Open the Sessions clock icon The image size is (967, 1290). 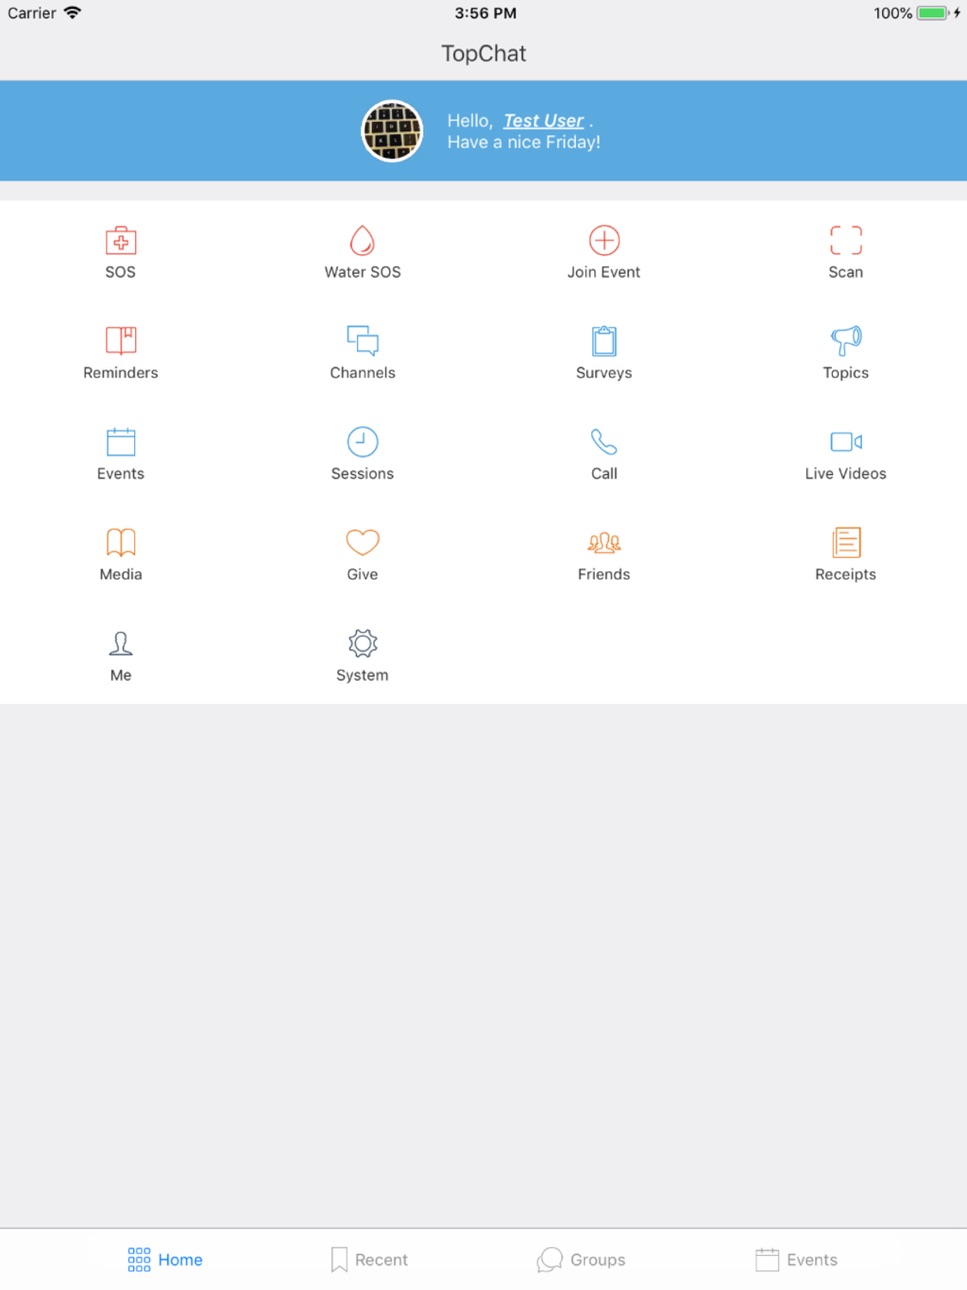tap(362, 442)
